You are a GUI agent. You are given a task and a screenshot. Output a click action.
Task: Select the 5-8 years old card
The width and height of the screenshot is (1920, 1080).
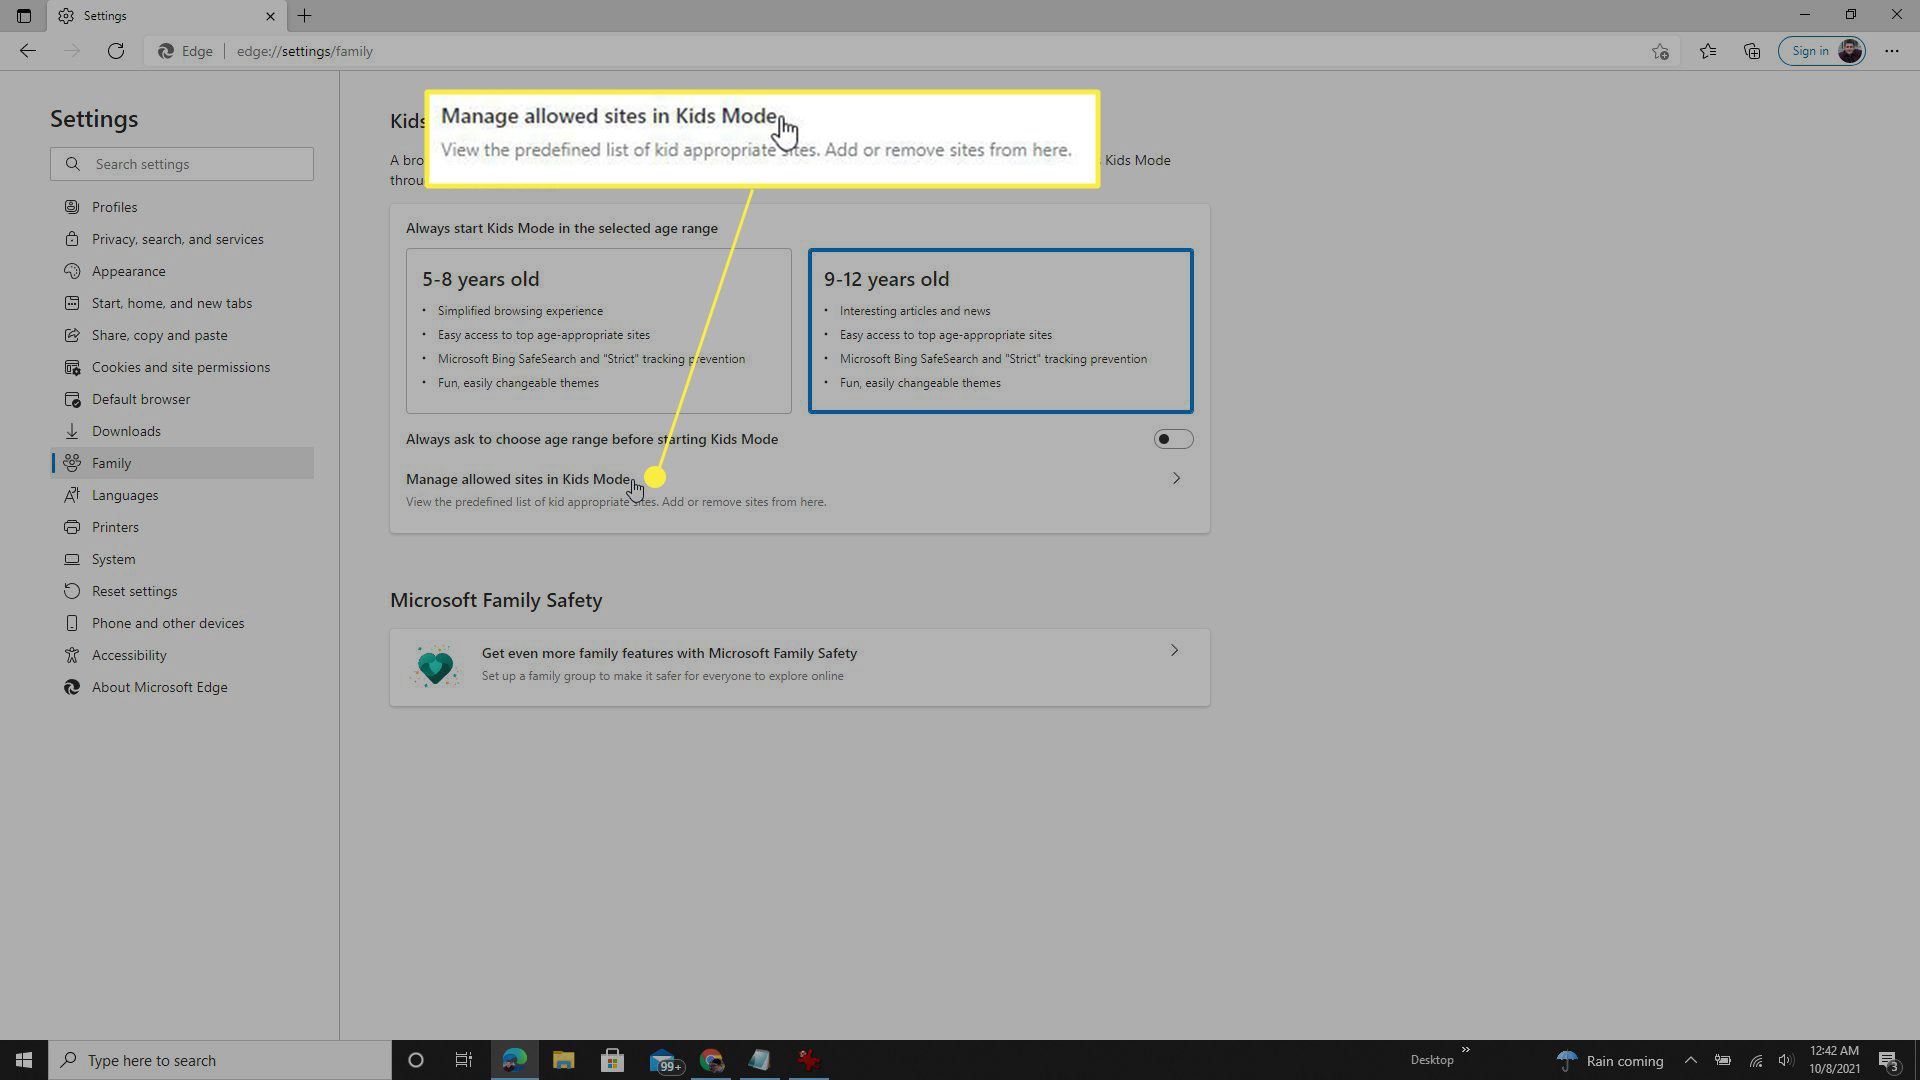598,331
